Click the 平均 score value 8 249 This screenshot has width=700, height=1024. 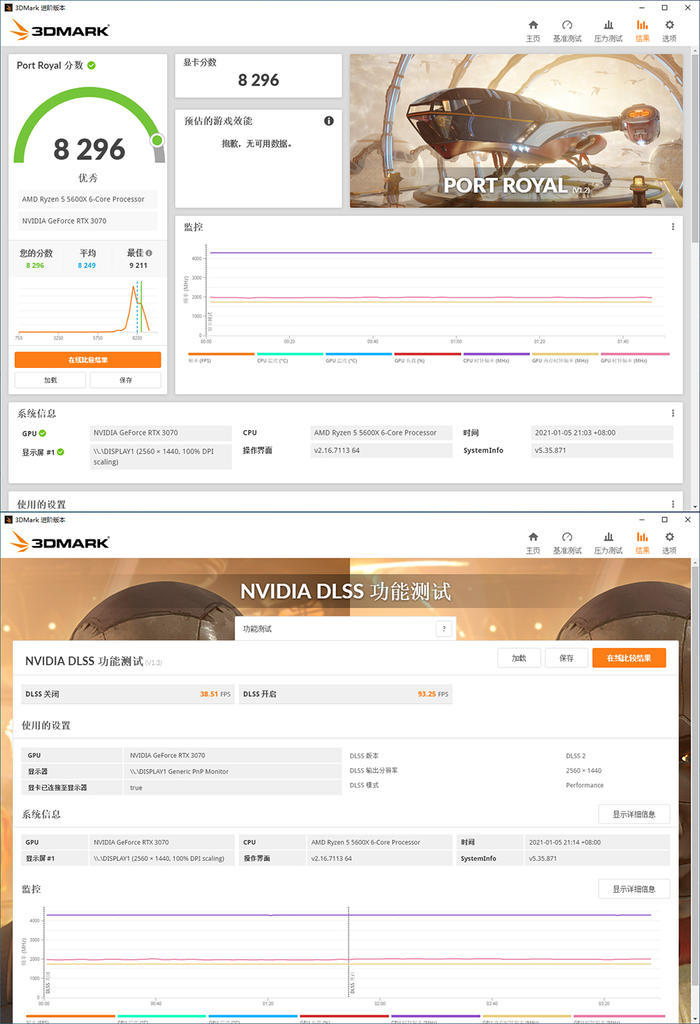click(87, 265)
